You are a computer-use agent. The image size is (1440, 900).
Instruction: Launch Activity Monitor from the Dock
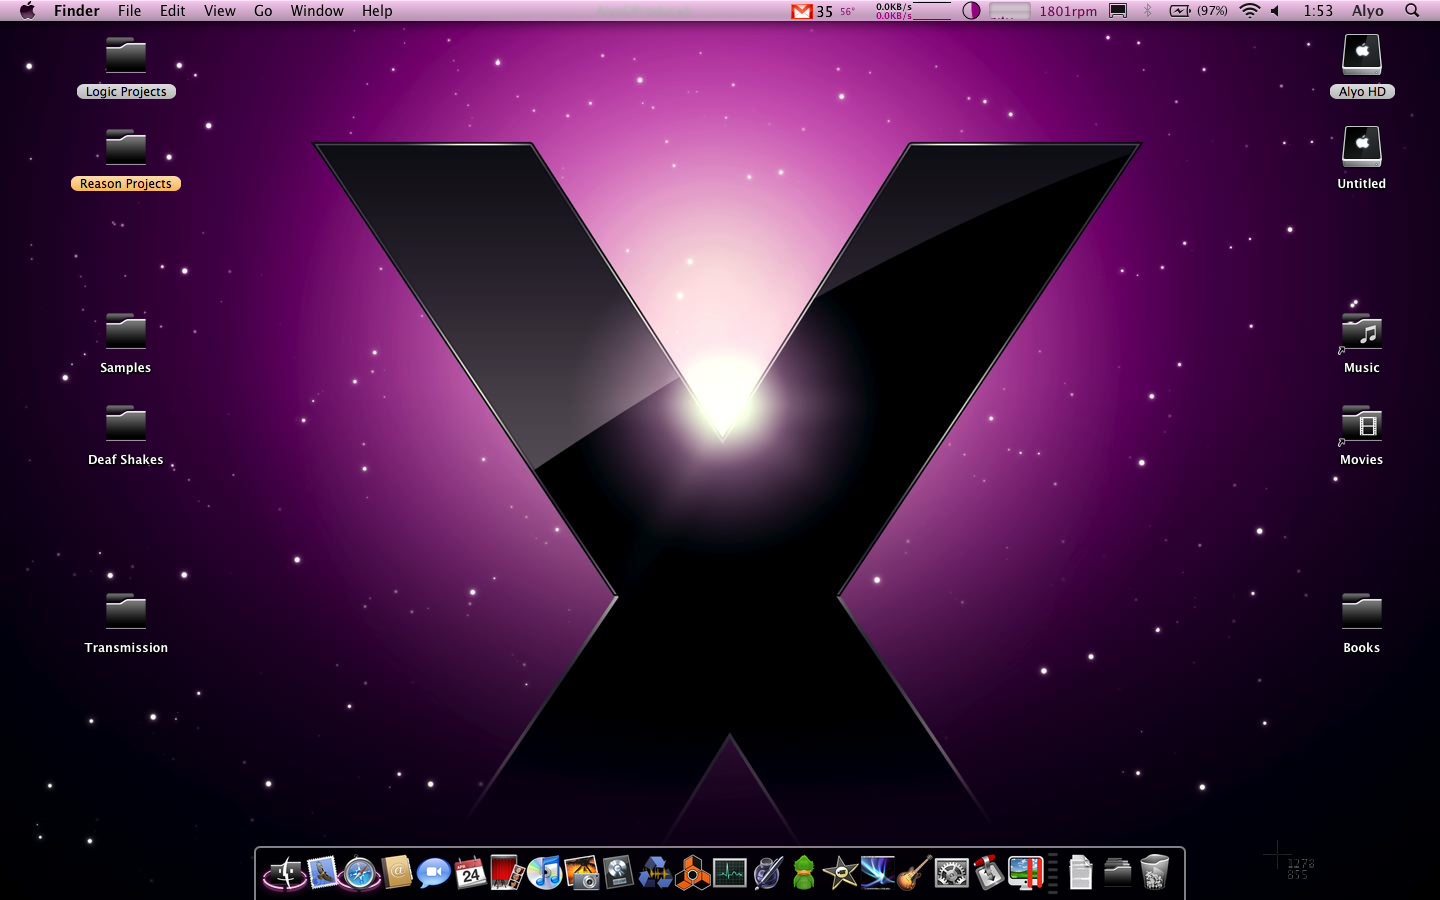(x=729, y=873)
